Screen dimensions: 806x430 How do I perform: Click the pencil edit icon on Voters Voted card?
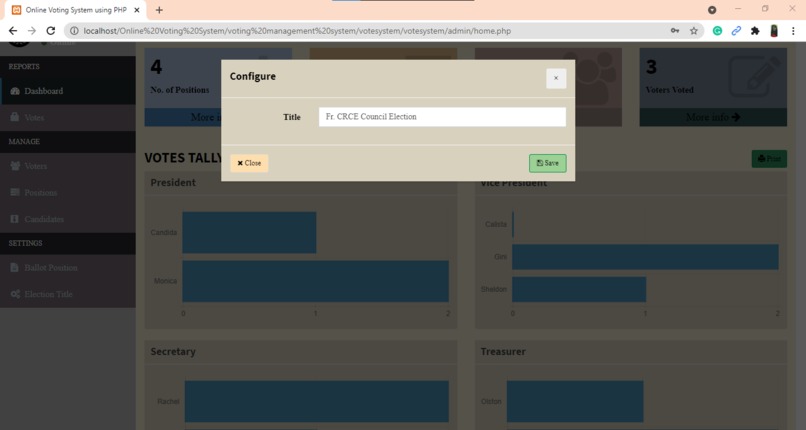[755, 76]
